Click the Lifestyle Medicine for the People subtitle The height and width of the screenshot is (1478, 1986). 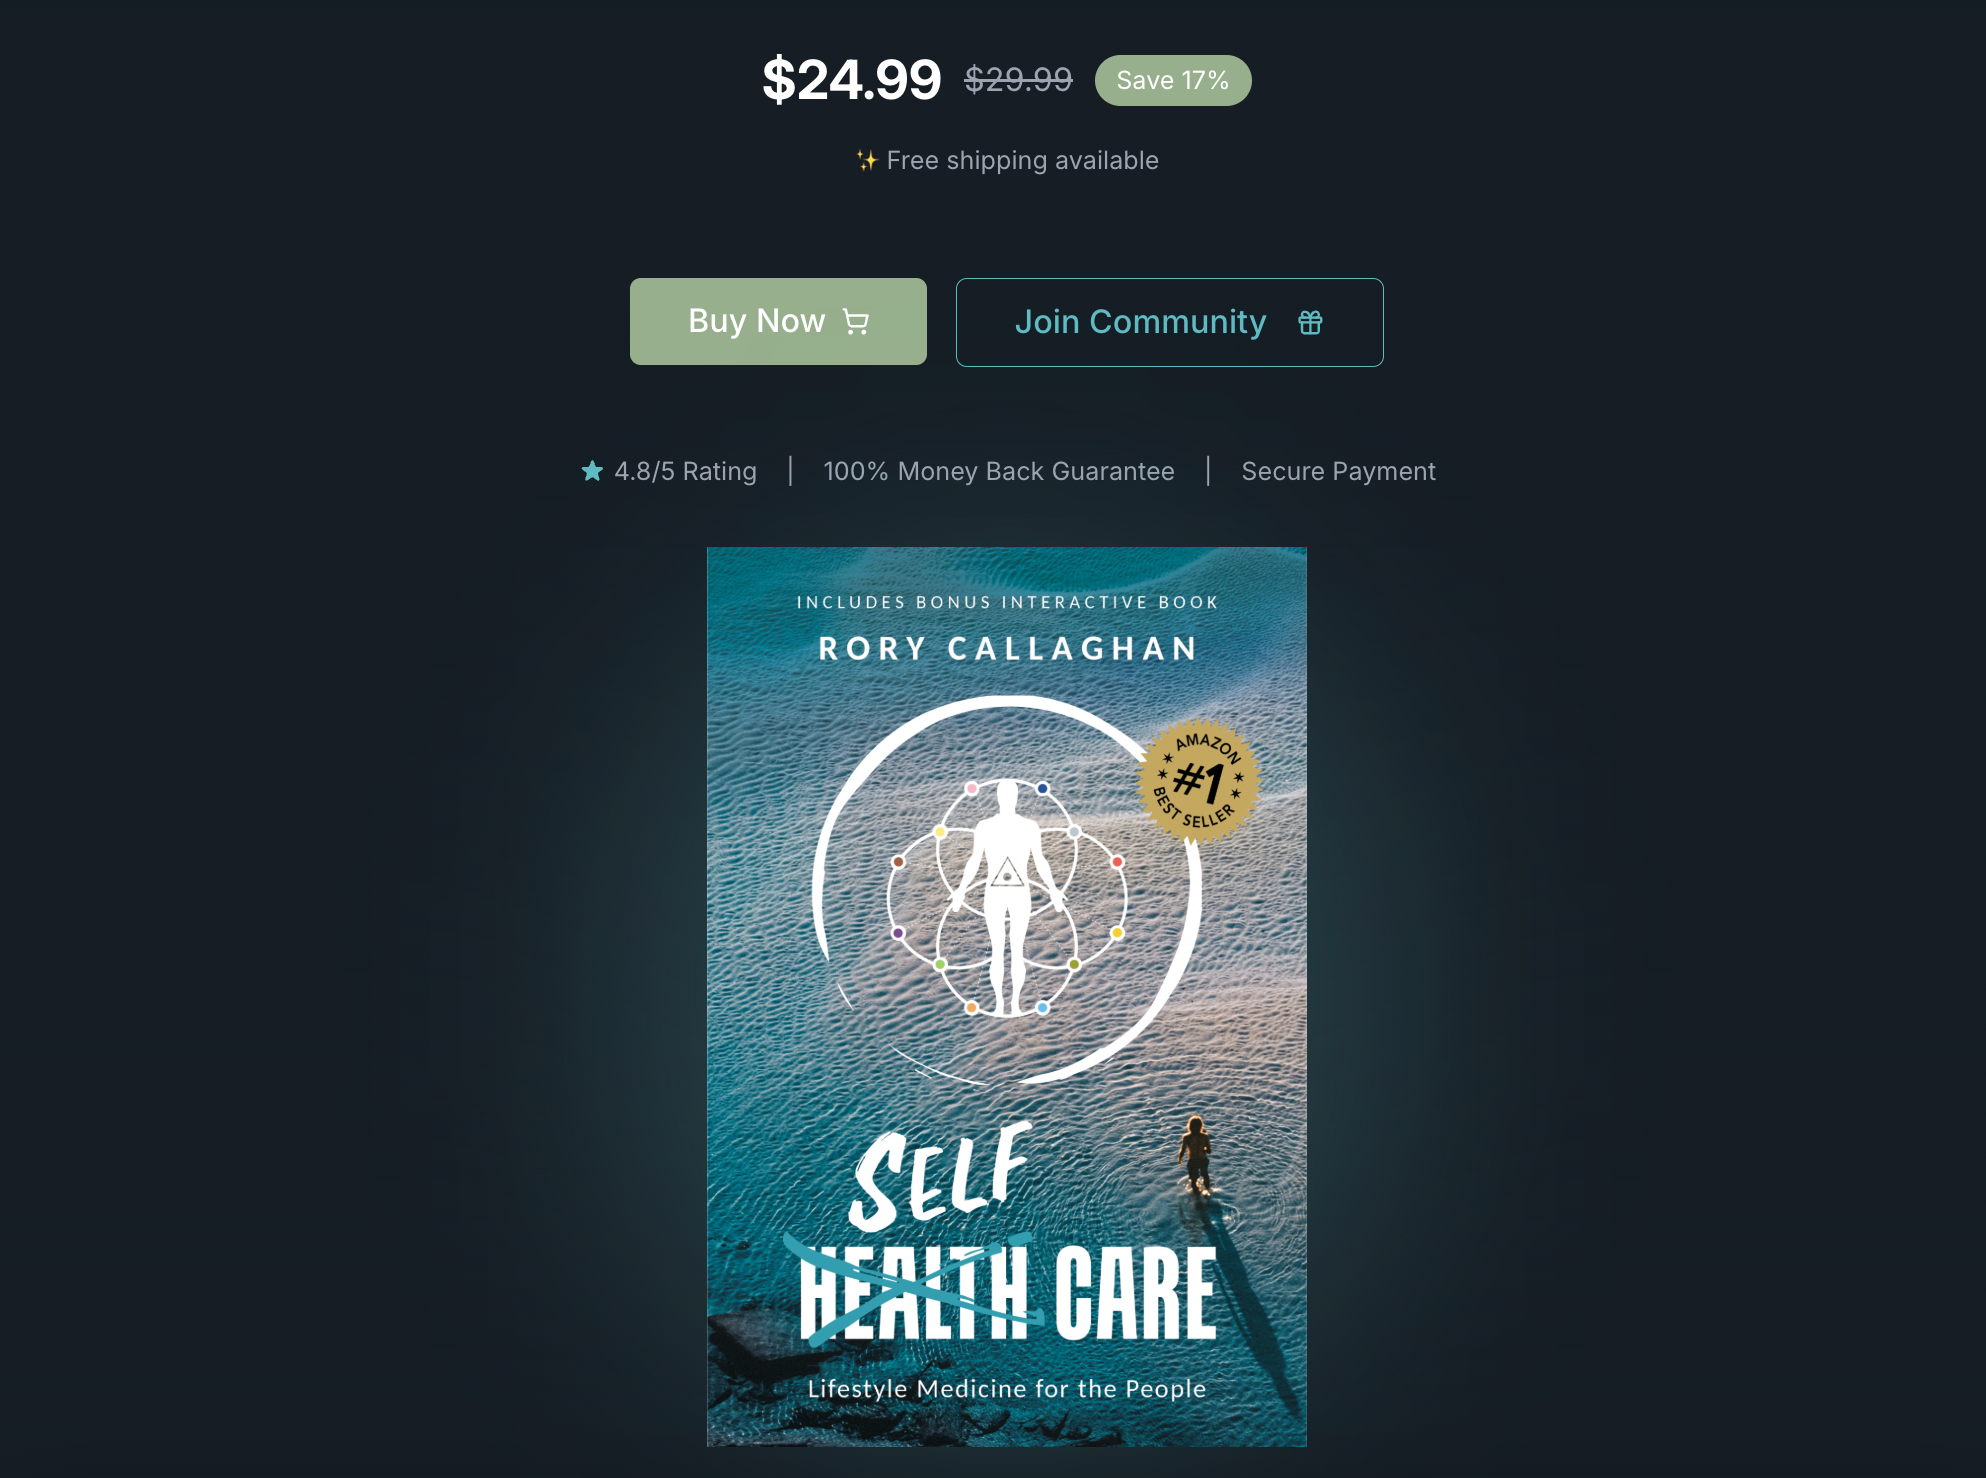[x=1007, y=1388]
